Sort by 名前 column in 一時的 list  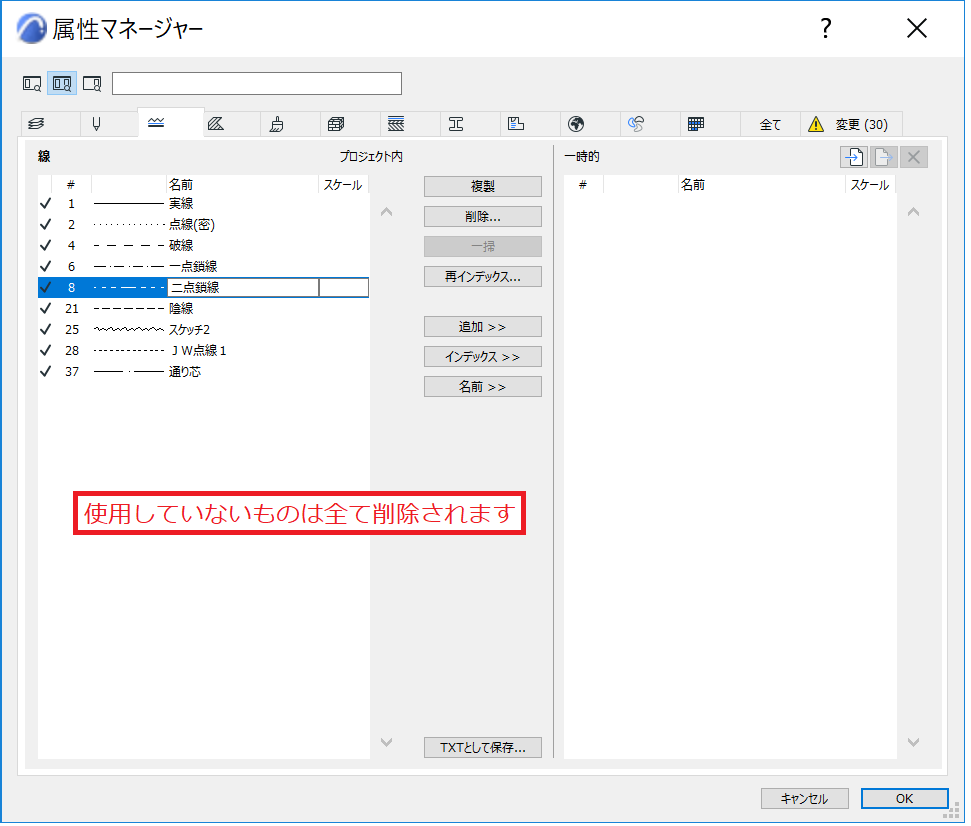(x=762, y=185)
